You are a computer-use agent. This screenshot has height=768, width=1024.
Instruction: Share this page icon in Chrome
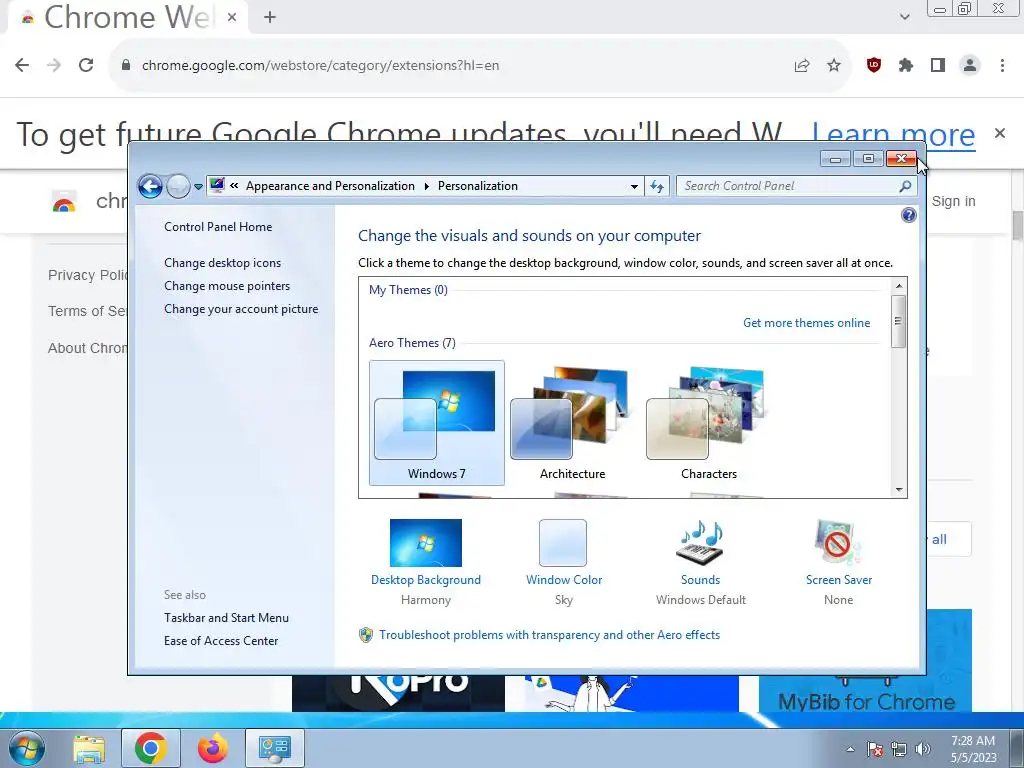point(802,65)
